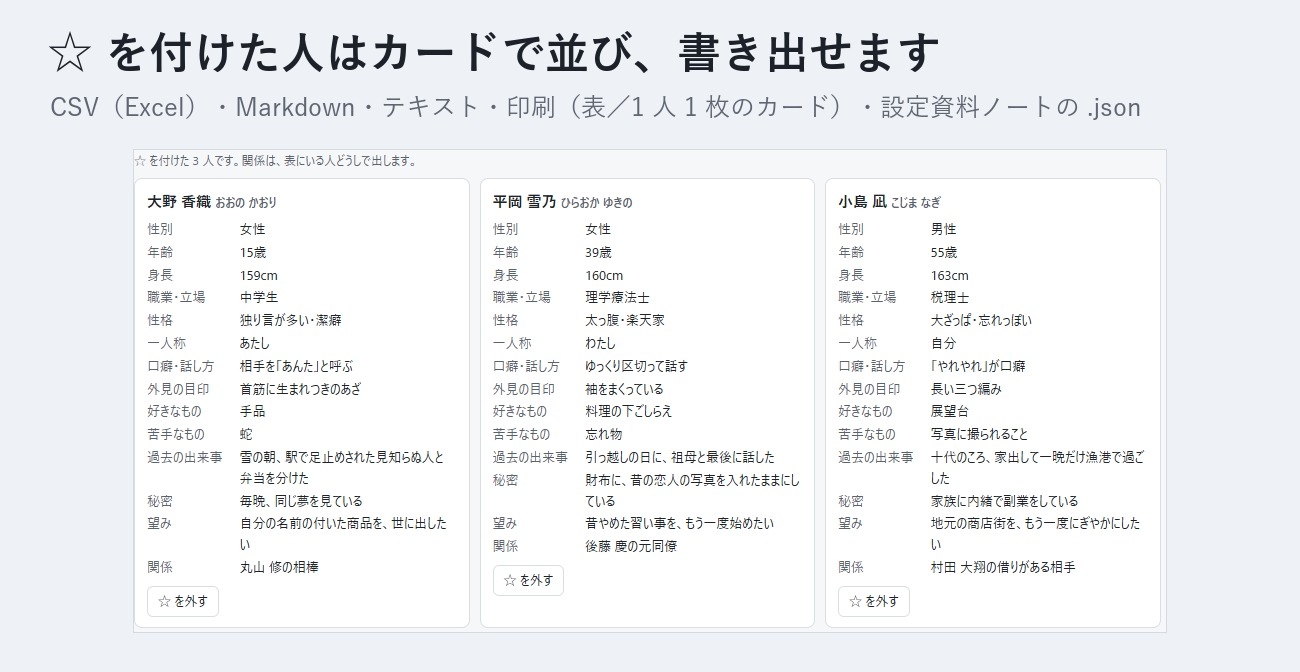1300x672 pixels.
Task: Click favorite thing 料理の下ごしらえ
Action: [629, 411]
